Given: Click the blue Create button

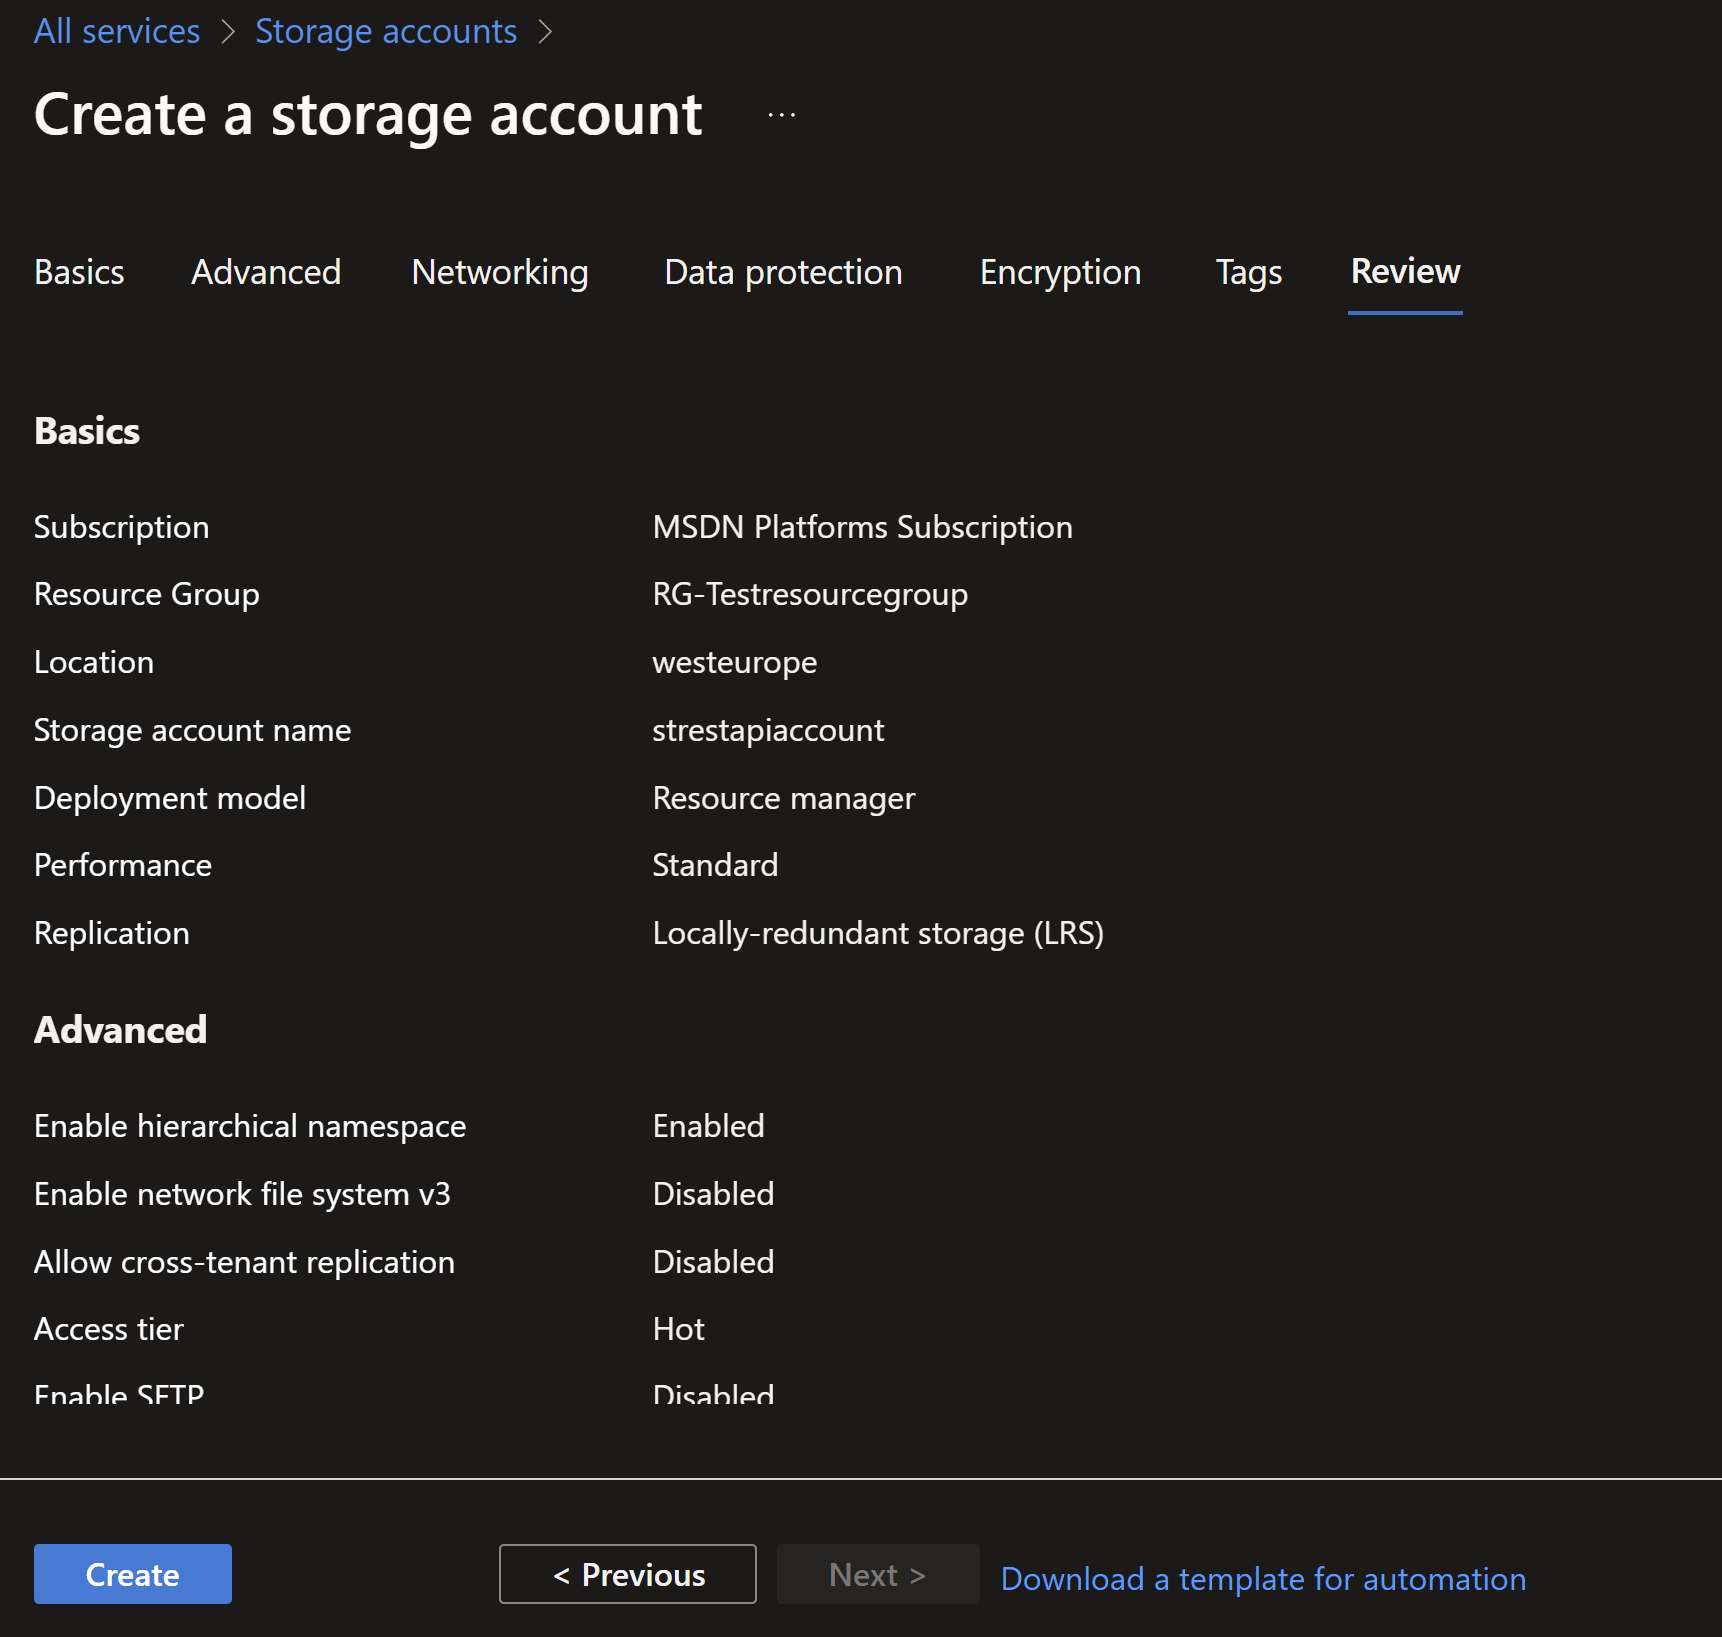Looking at the screenshot, I should 133,1574.
